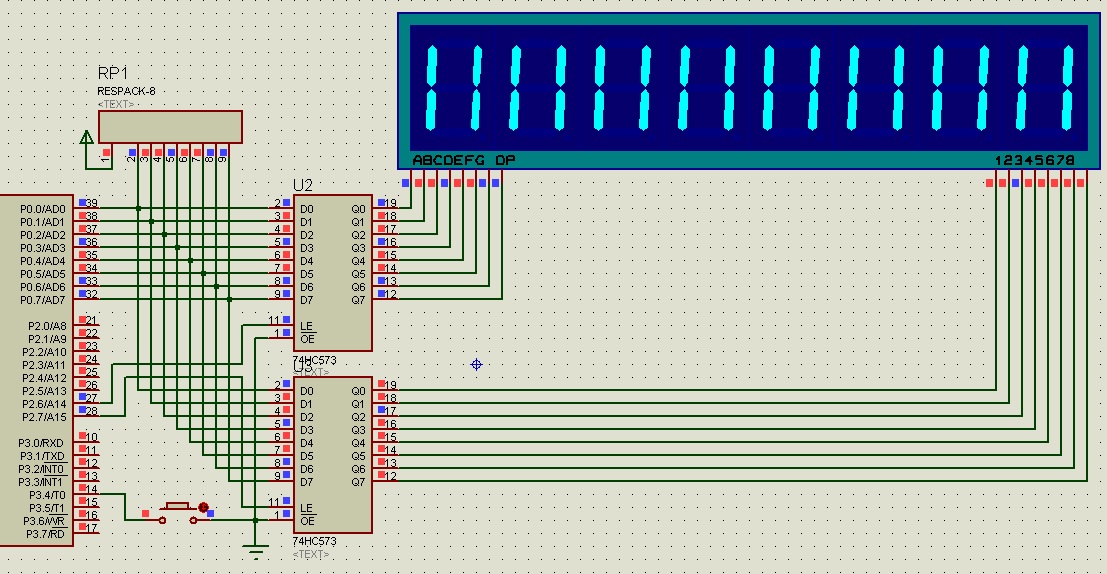1107x574 pixels.
Task: Click the blue state square on RP1 pin 9
Action: pos(223,152)
